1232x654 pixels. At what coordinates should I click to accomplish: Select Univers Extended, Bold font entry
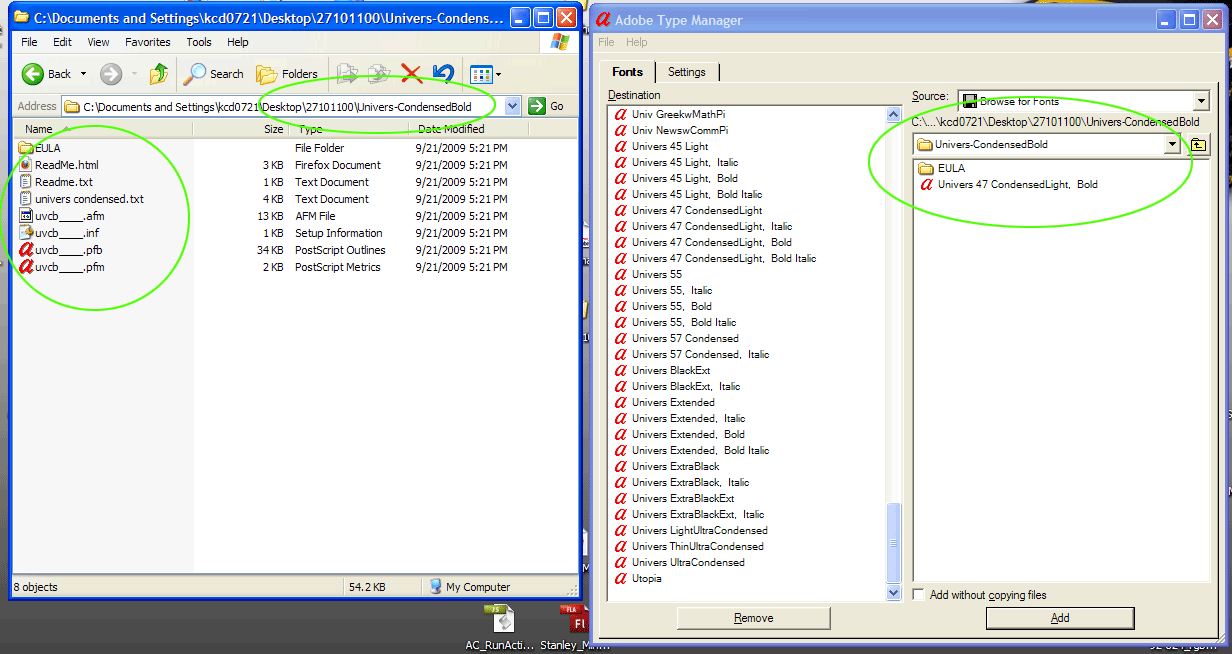pyautogui.click(x=679, y=434)
